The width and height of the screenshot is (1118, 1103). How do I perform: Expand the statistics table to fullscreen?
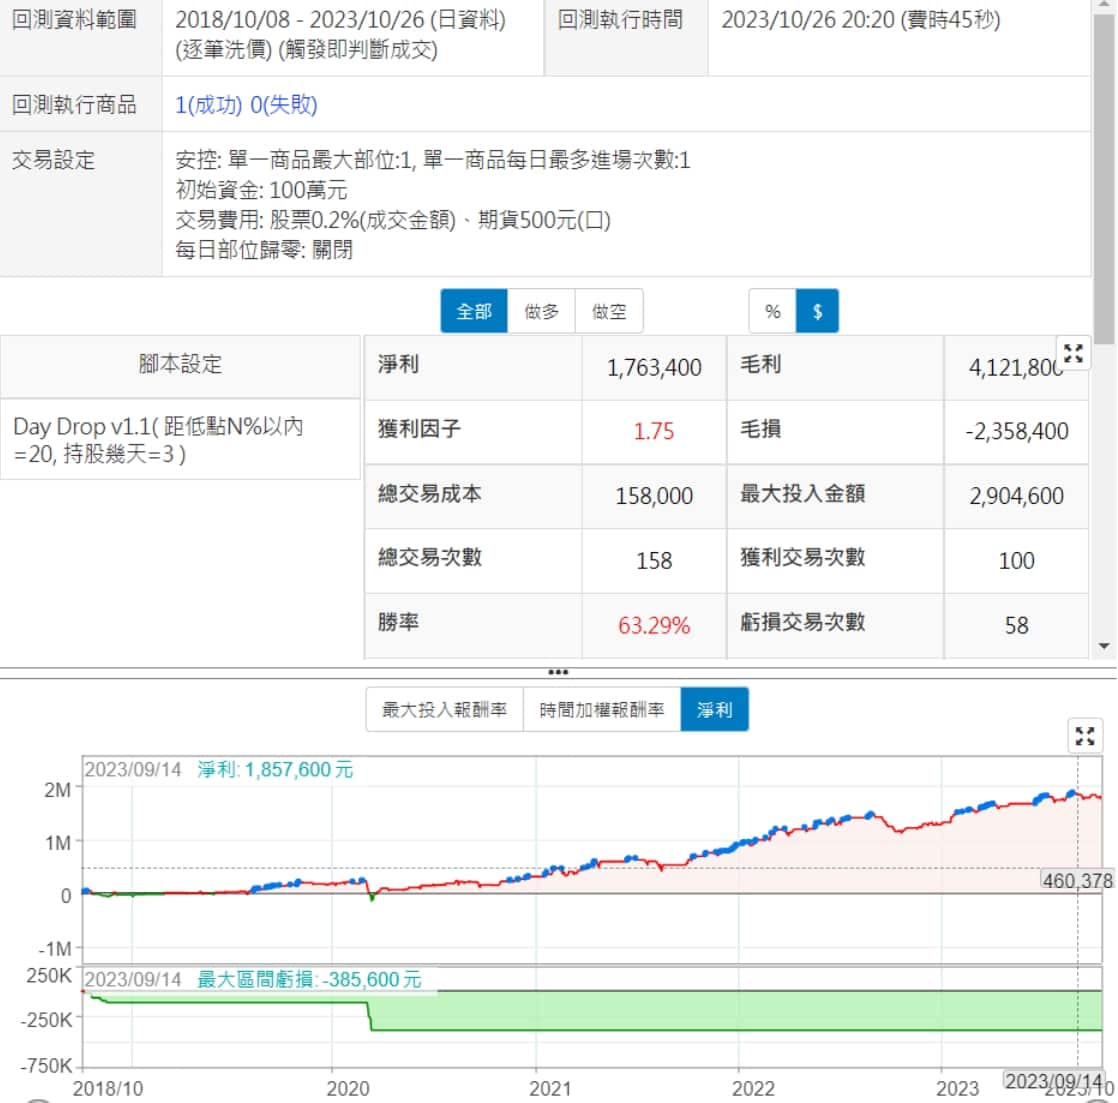click(1073, 353)
